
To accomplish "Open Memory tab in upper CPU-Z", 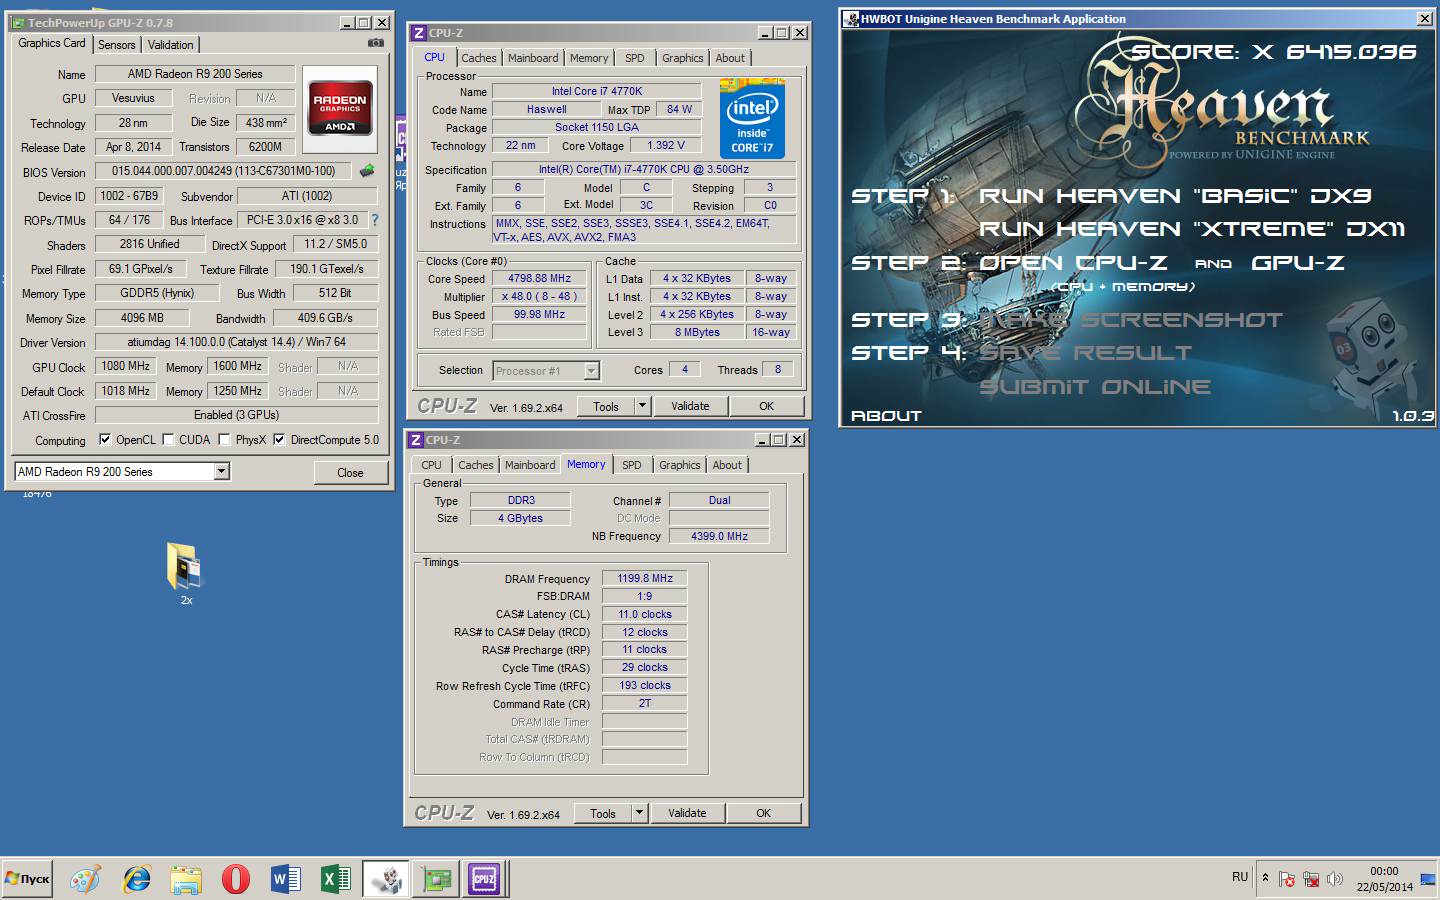I will point(589,58).
